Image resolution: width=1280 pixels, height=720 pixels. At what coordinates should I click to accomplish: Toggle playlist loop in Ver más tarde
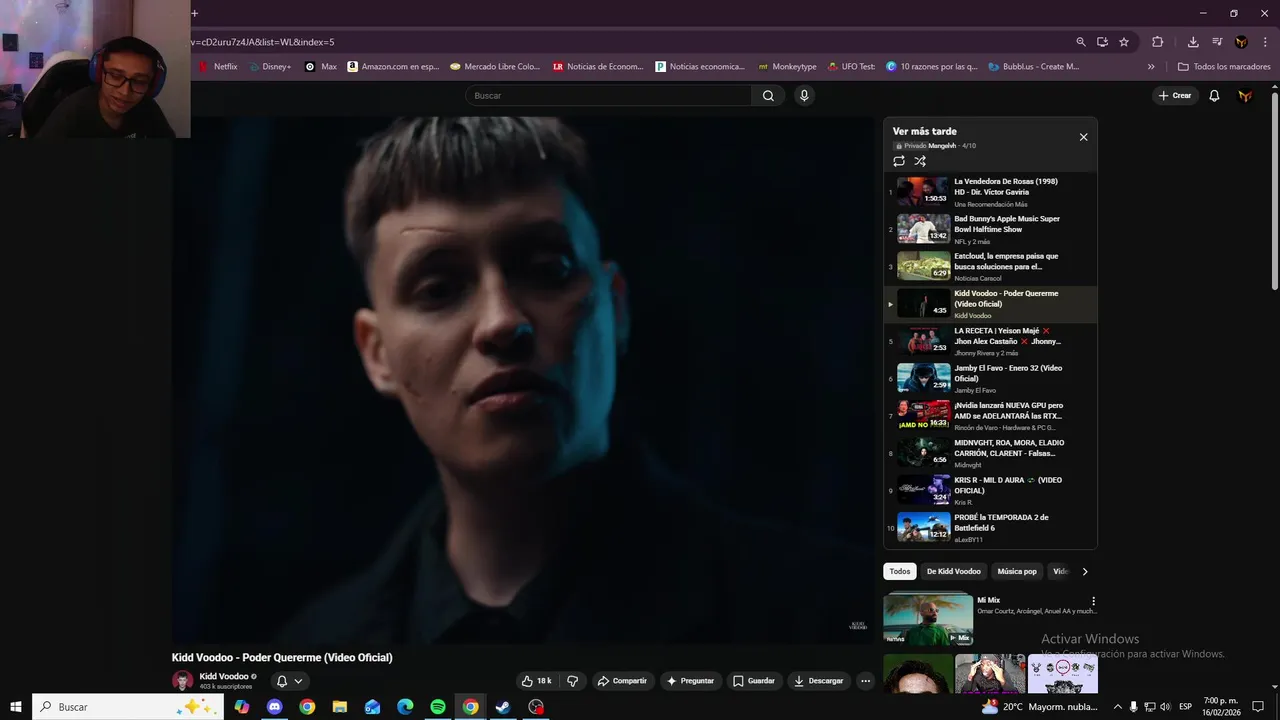(899, 161)
